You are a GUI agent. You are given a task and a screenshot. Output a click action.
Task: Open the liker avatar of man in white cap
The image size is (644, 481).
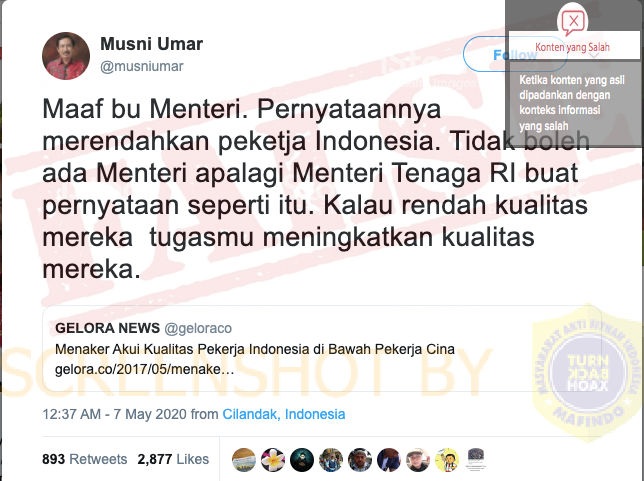point(418,460)
